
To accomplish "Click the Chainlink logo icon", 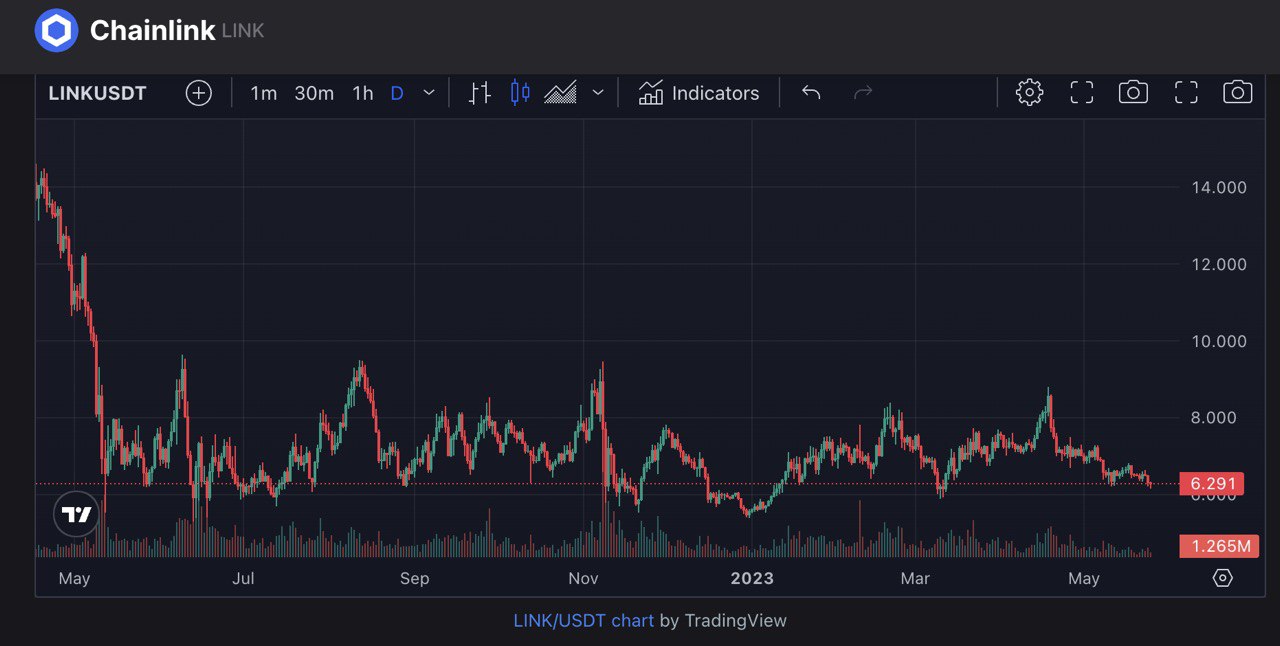I will tap(56, 30).
